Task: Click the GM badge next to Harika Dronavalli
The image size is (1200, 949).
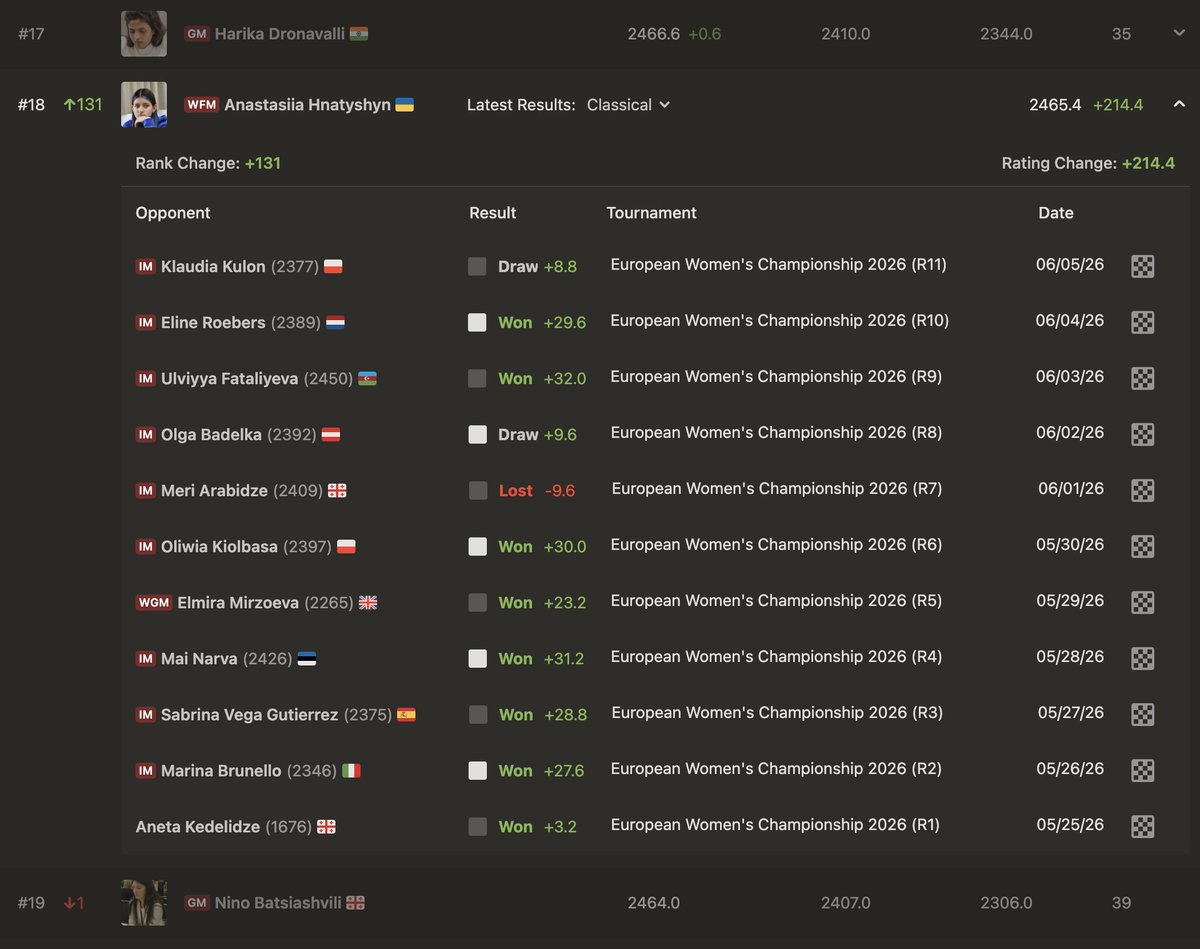Action: click(197, 34)
